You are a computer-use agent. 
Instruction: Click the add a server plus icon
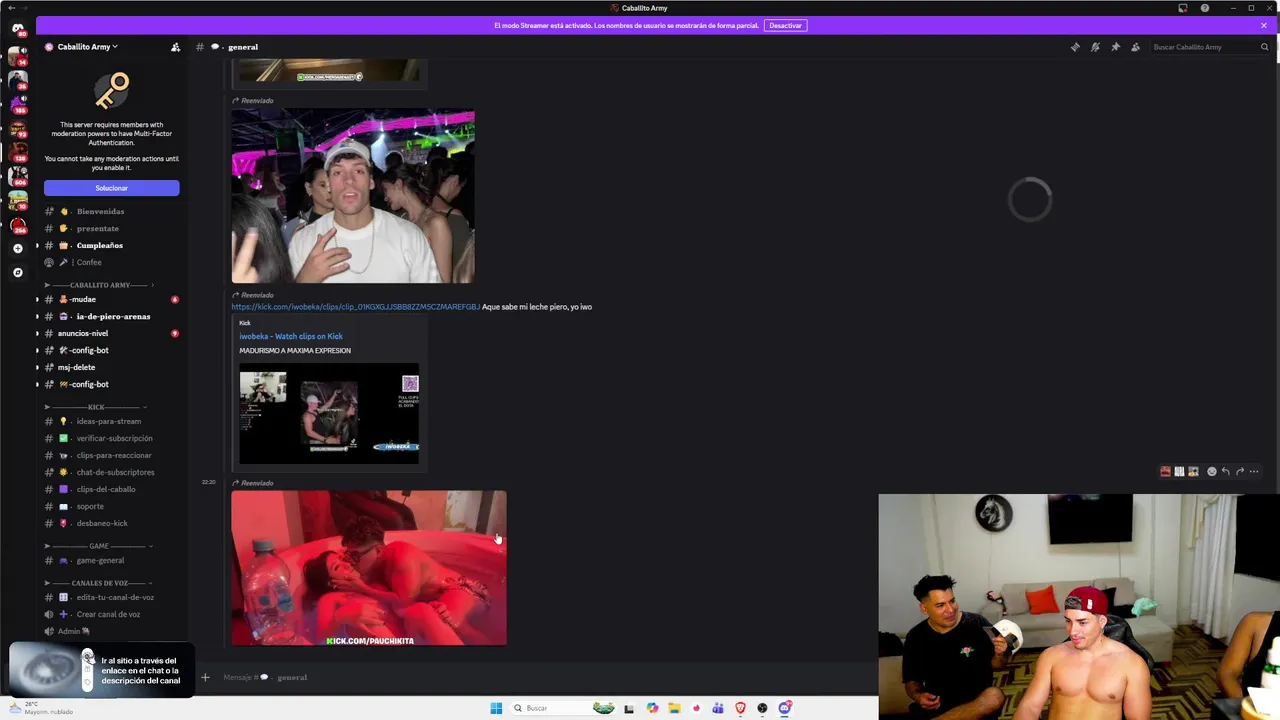click(x=17, y=248)
